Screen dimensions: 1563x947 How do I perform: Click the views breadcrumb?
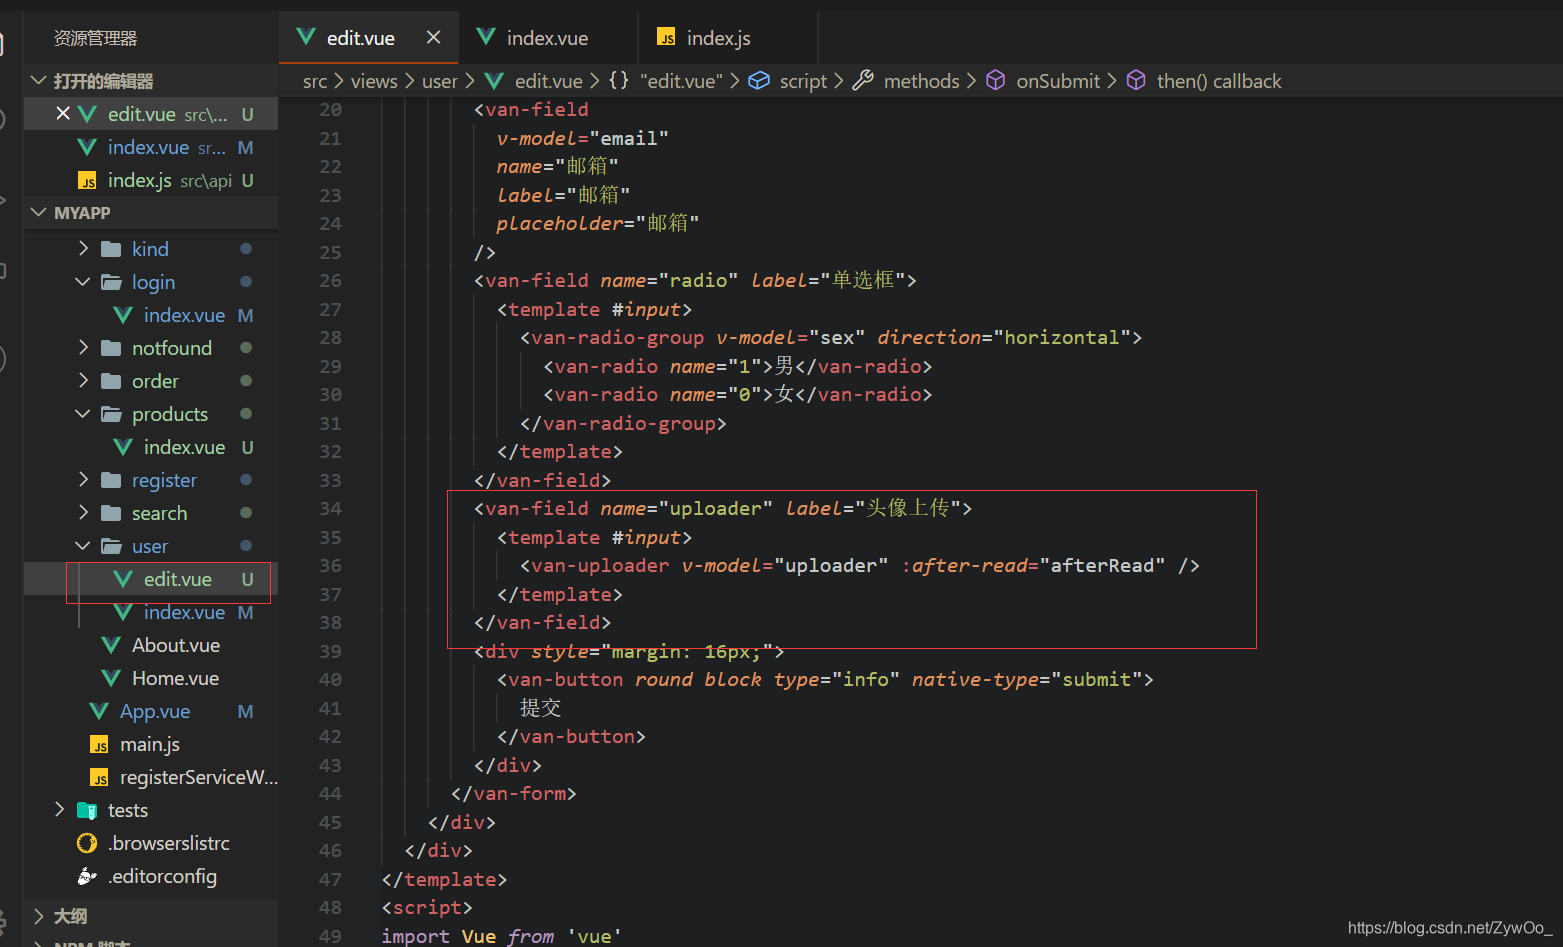pos(374,81)
